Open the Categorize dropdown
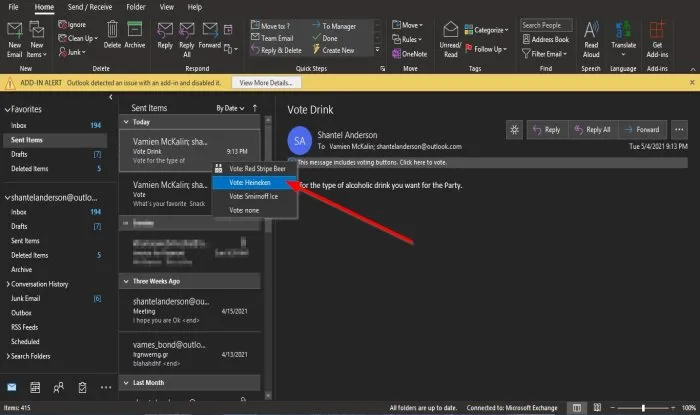The width and height of the screenshot is (700, 415). point(486,30)
